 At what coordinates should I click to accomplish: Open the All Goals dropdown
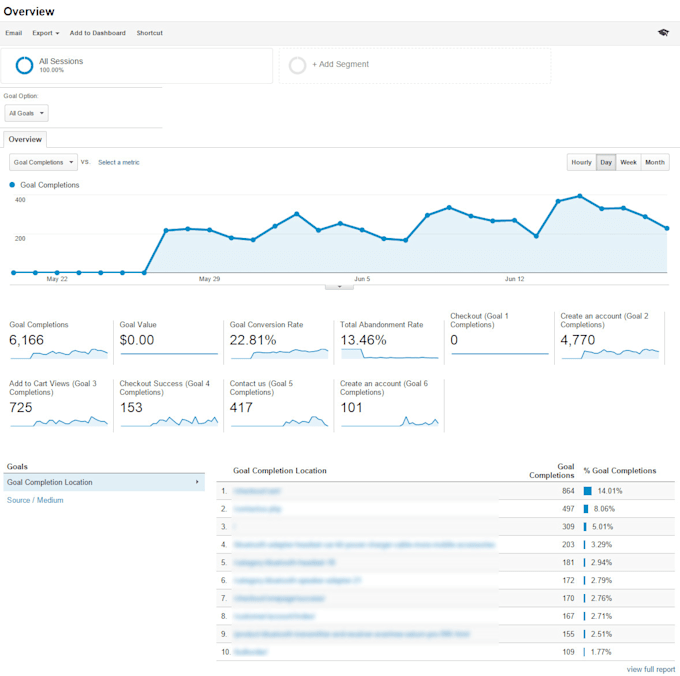26,113
